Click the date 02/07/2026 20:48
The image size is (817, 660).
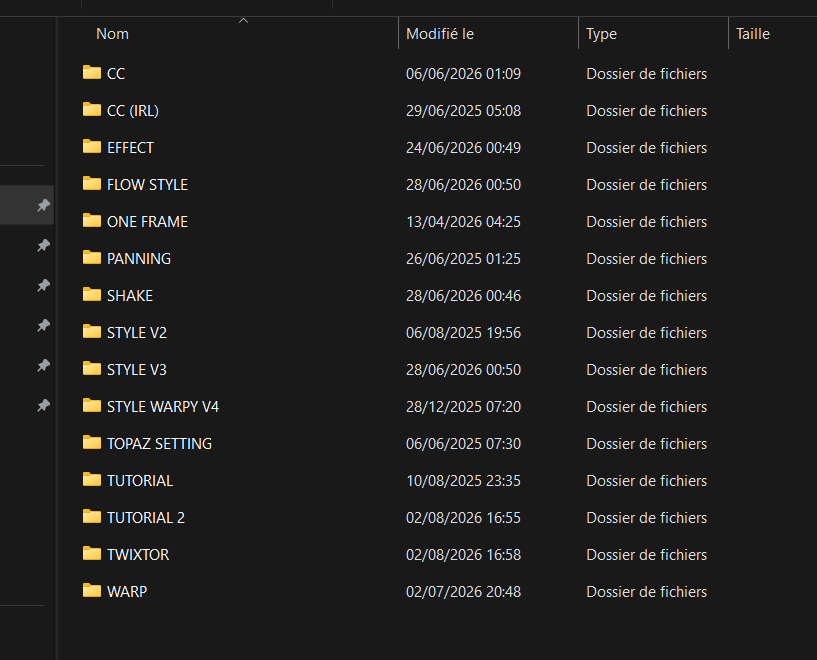point(463,591)
